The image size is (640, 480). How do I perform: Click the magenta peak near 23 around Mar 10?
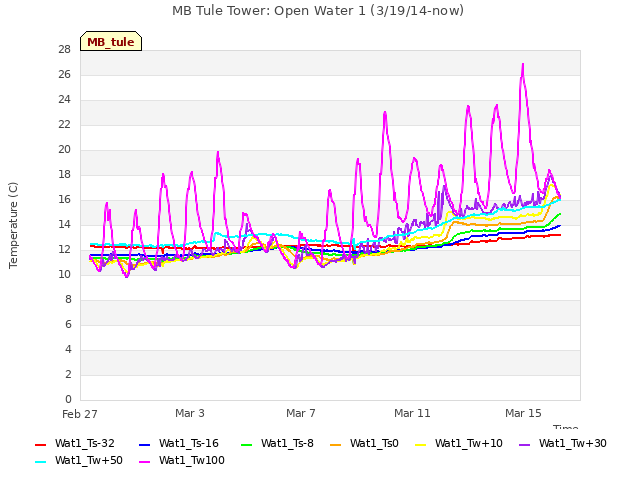tap(385, 112)
